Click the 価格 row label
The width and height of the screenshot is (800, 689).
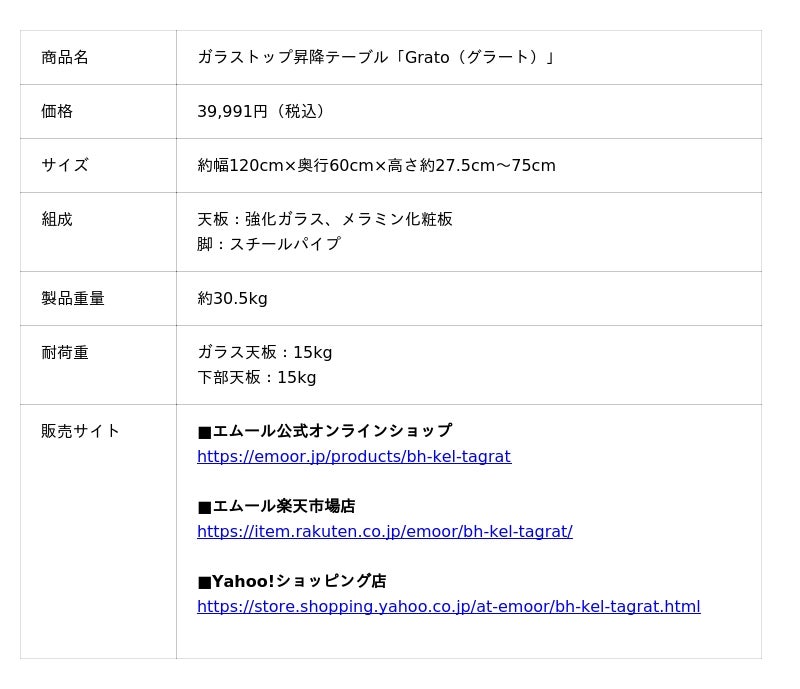tap(57, 112)
